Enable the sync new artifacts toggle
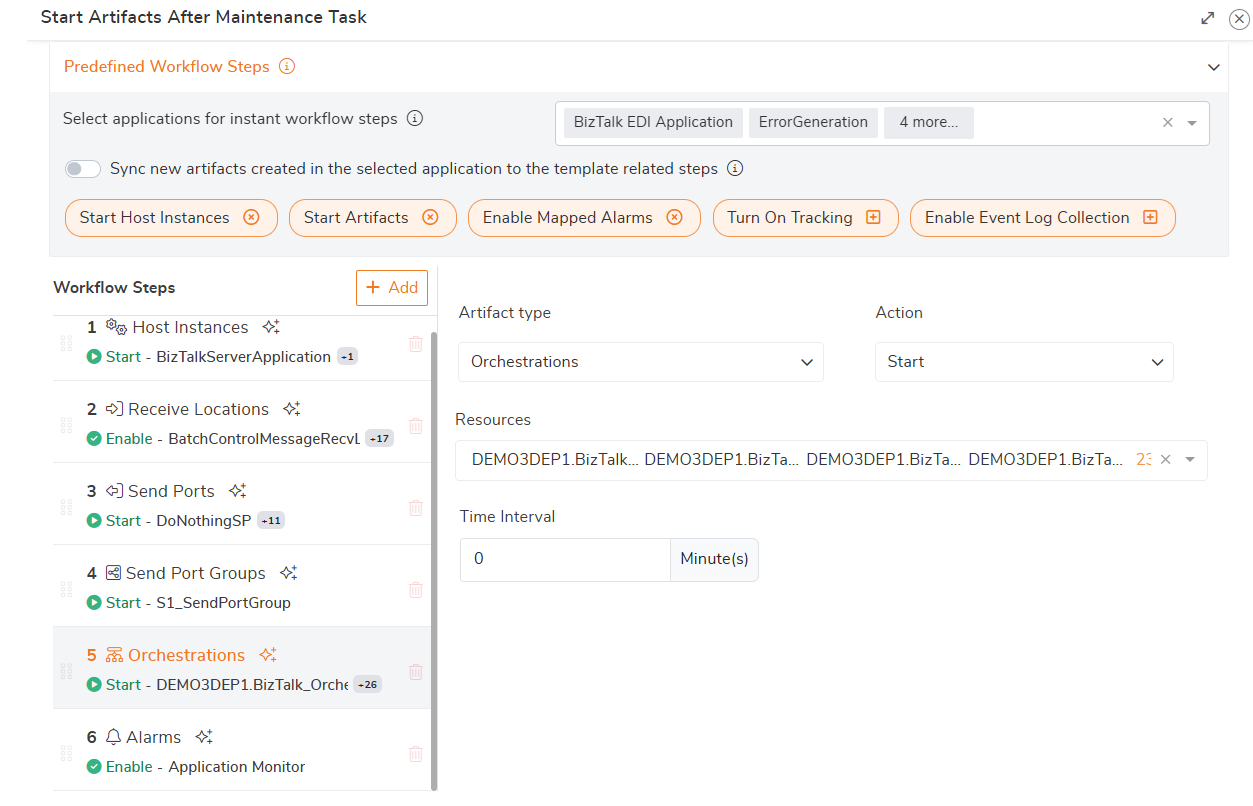The image size is (1253, 806). (x=82, y=168)
